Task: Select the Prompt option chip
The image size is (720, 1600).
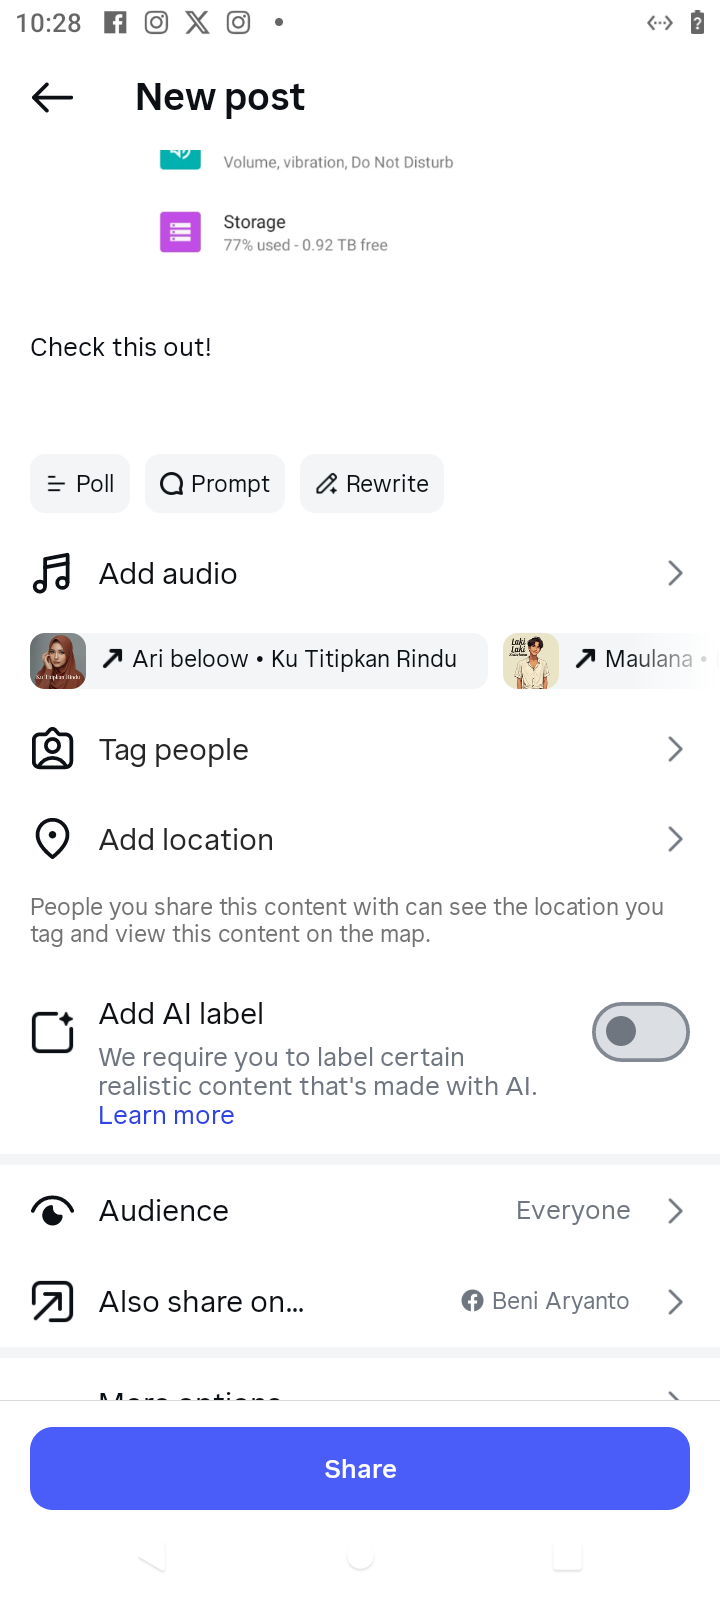Action: point(215,484)
